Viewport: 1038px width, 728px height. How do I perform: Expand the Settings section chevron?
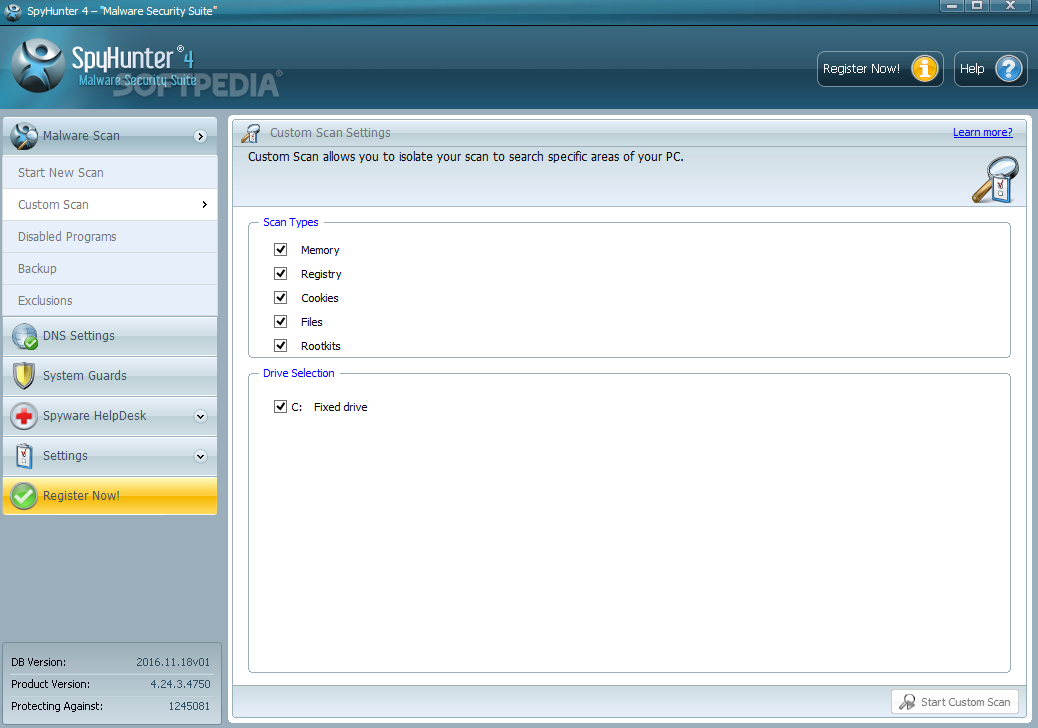(201, 457)
